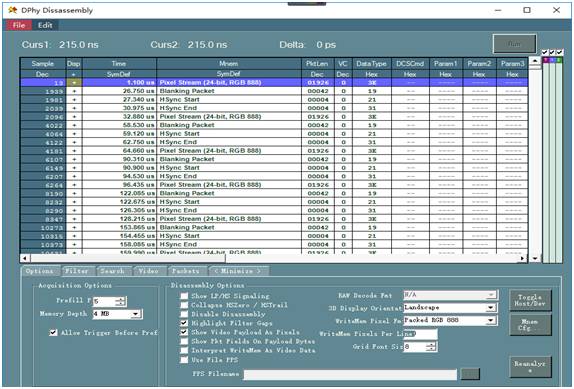The image size is (574, 389).
Task: Enable Interpret WriteMem As Video Data
Action: (x=184, y=351)
